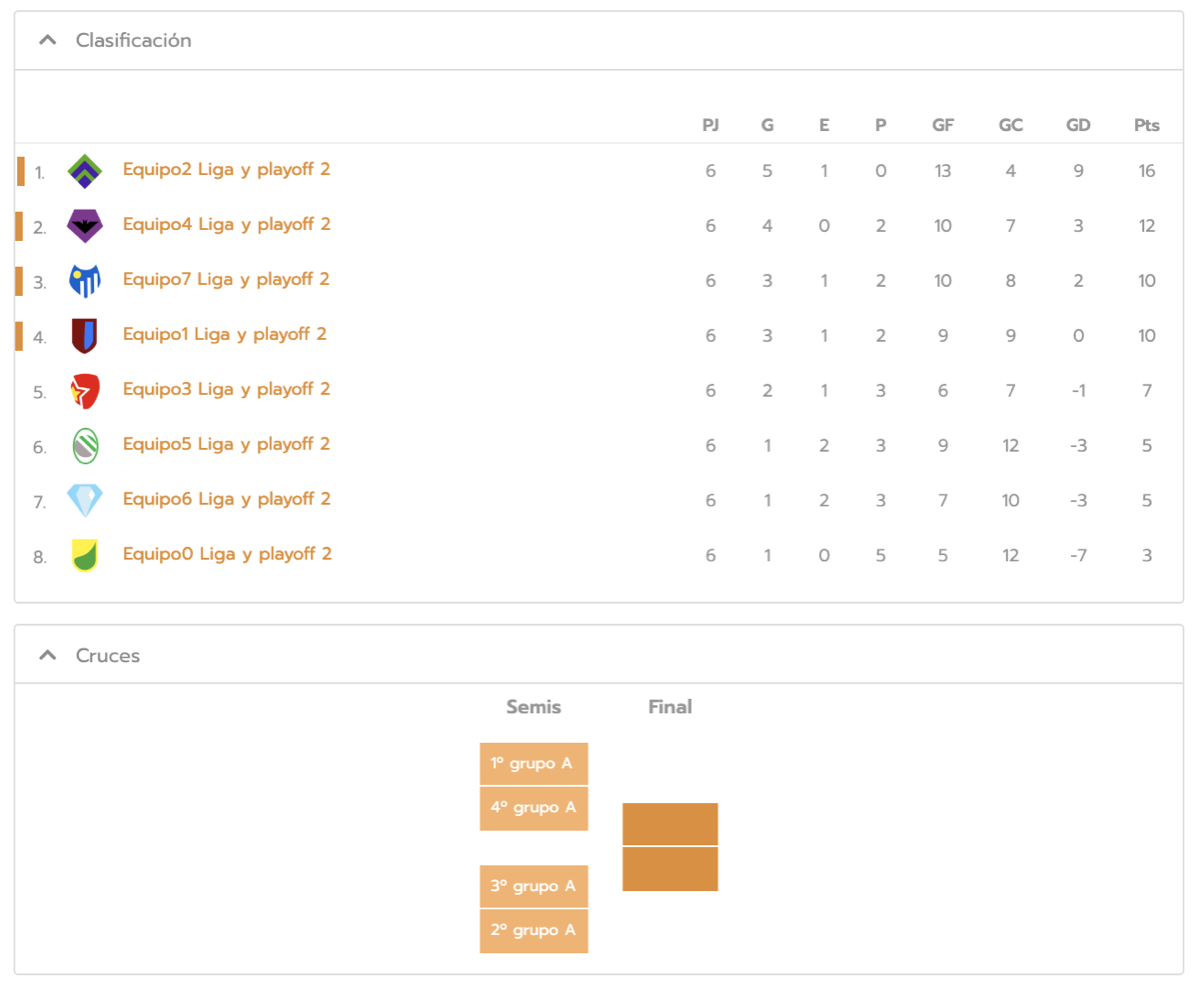Collapse the Cruces panel chevron
Viewport: 1198px width, 990px height.
(x=46, y=655)
